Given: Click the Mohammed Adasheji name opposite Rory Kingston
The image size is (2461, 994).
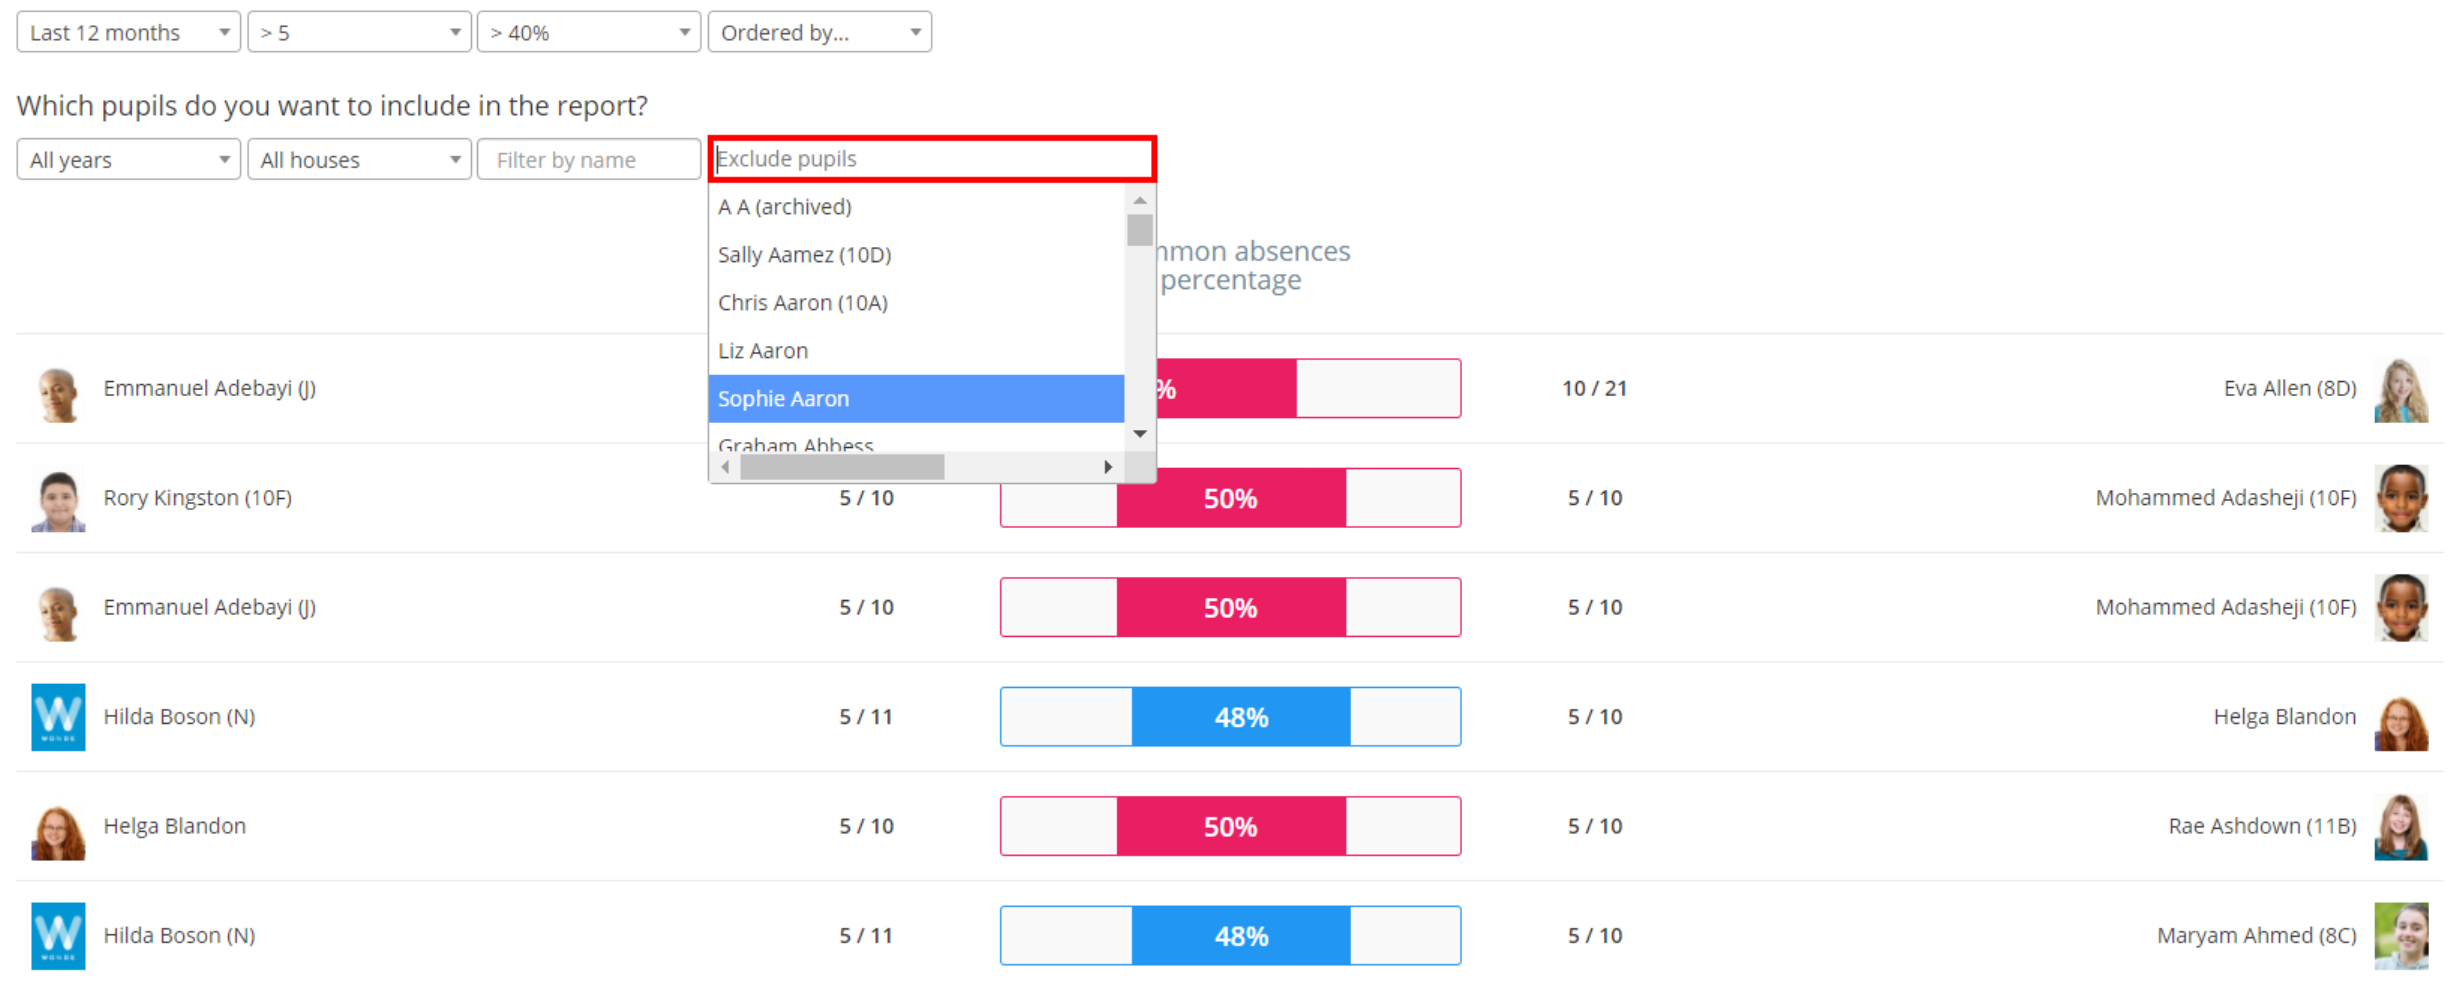Looking at the screenshot, I should 2225,498.
